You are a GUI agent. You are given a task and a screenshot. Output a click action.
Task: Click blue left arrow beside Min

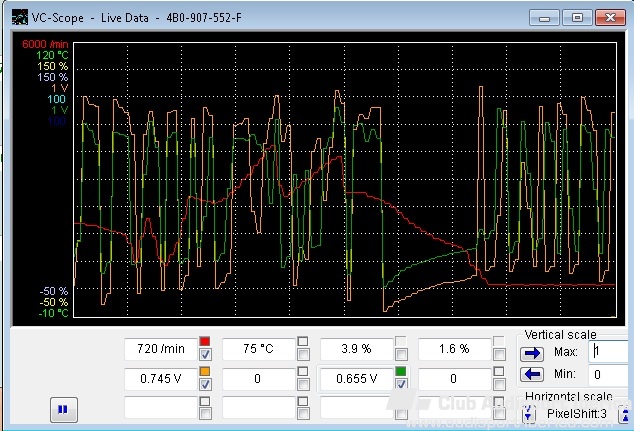click(532, 374)
